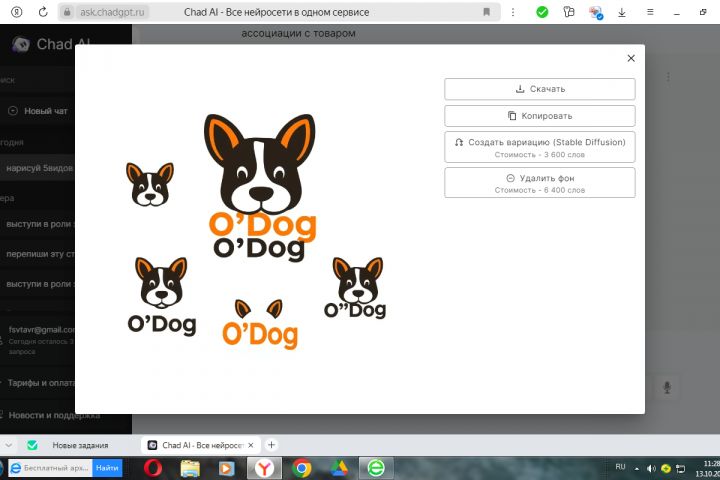Click the Копировать button

540,116
